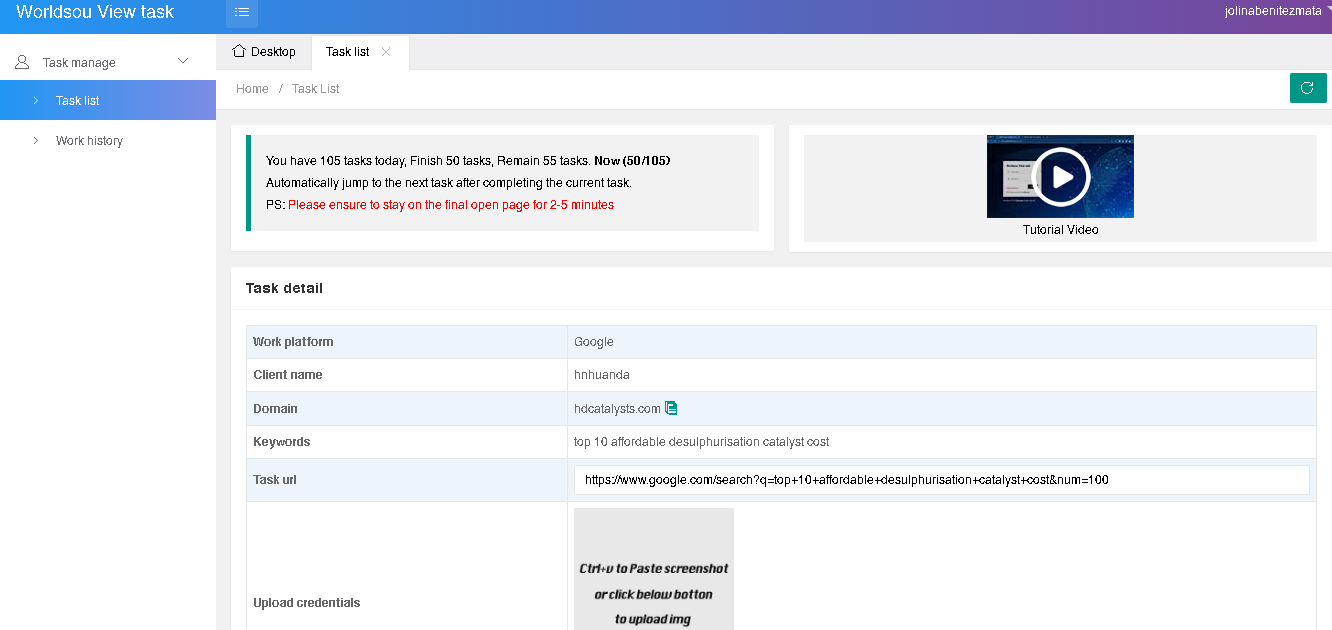The width and height of the screenshot is (1332, 630).
Task: Copy the hdcatalysts.com domain using copy icon
Action: click(671, 408)
